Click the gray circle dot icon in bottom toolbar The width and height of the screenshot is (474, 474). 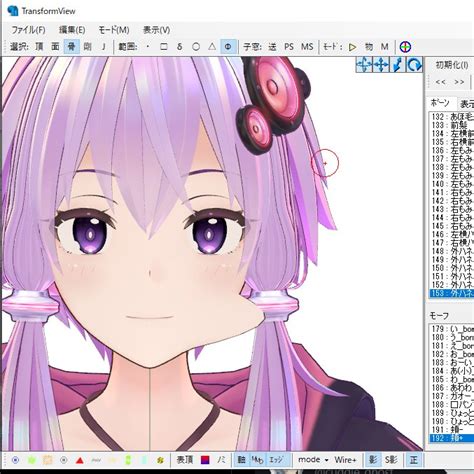pyautogui.click(x=64, y=460)
